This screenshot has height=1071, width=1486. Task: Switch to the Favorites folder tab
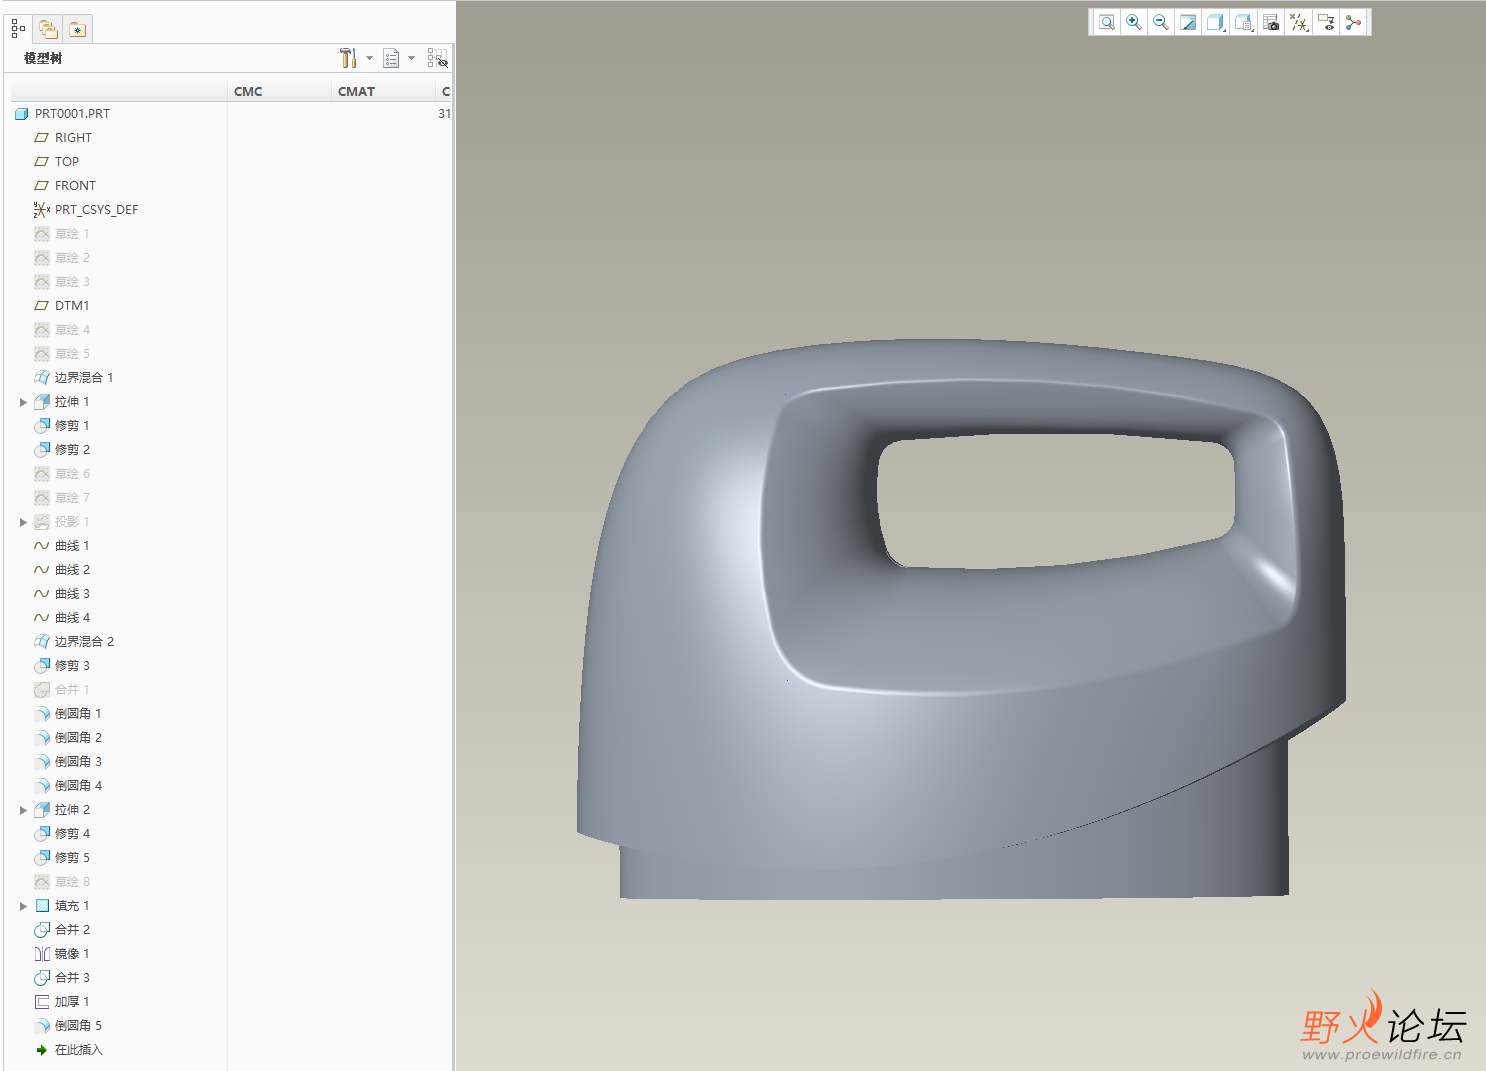[x=78, y=29]
